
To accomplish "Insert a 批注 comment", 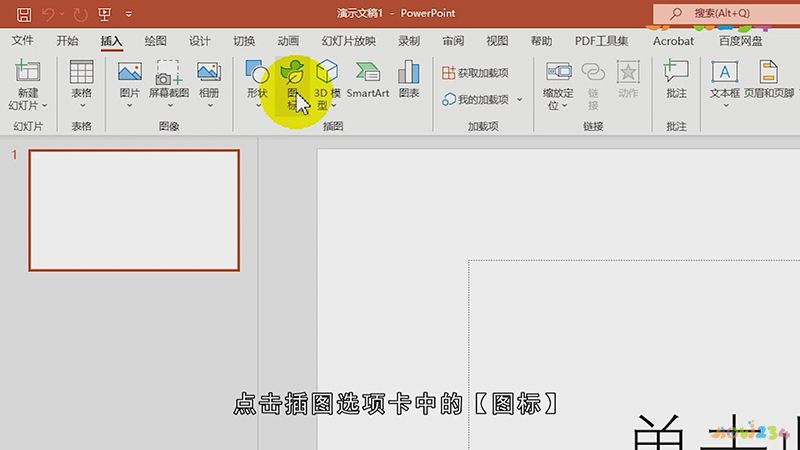I will pos(677,79).
